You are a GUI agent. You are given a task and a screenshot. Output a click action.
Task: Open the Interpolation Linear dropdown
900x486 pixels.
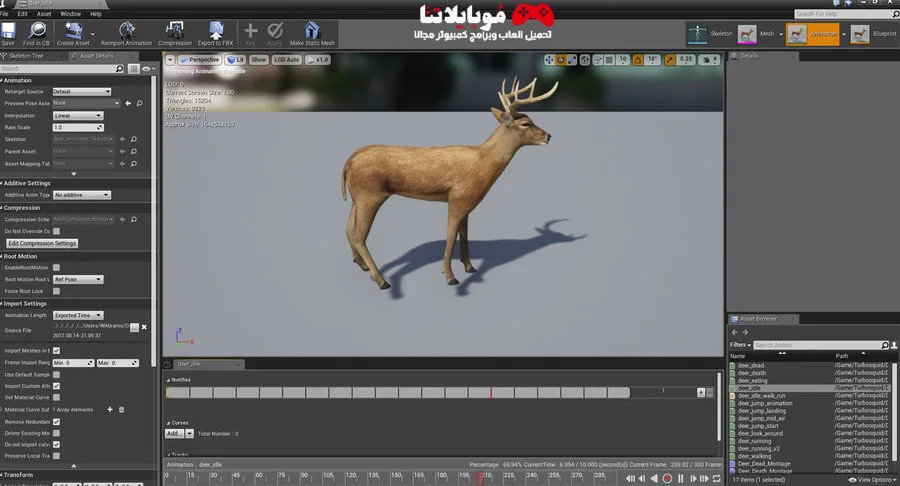[x=77, y=115]
